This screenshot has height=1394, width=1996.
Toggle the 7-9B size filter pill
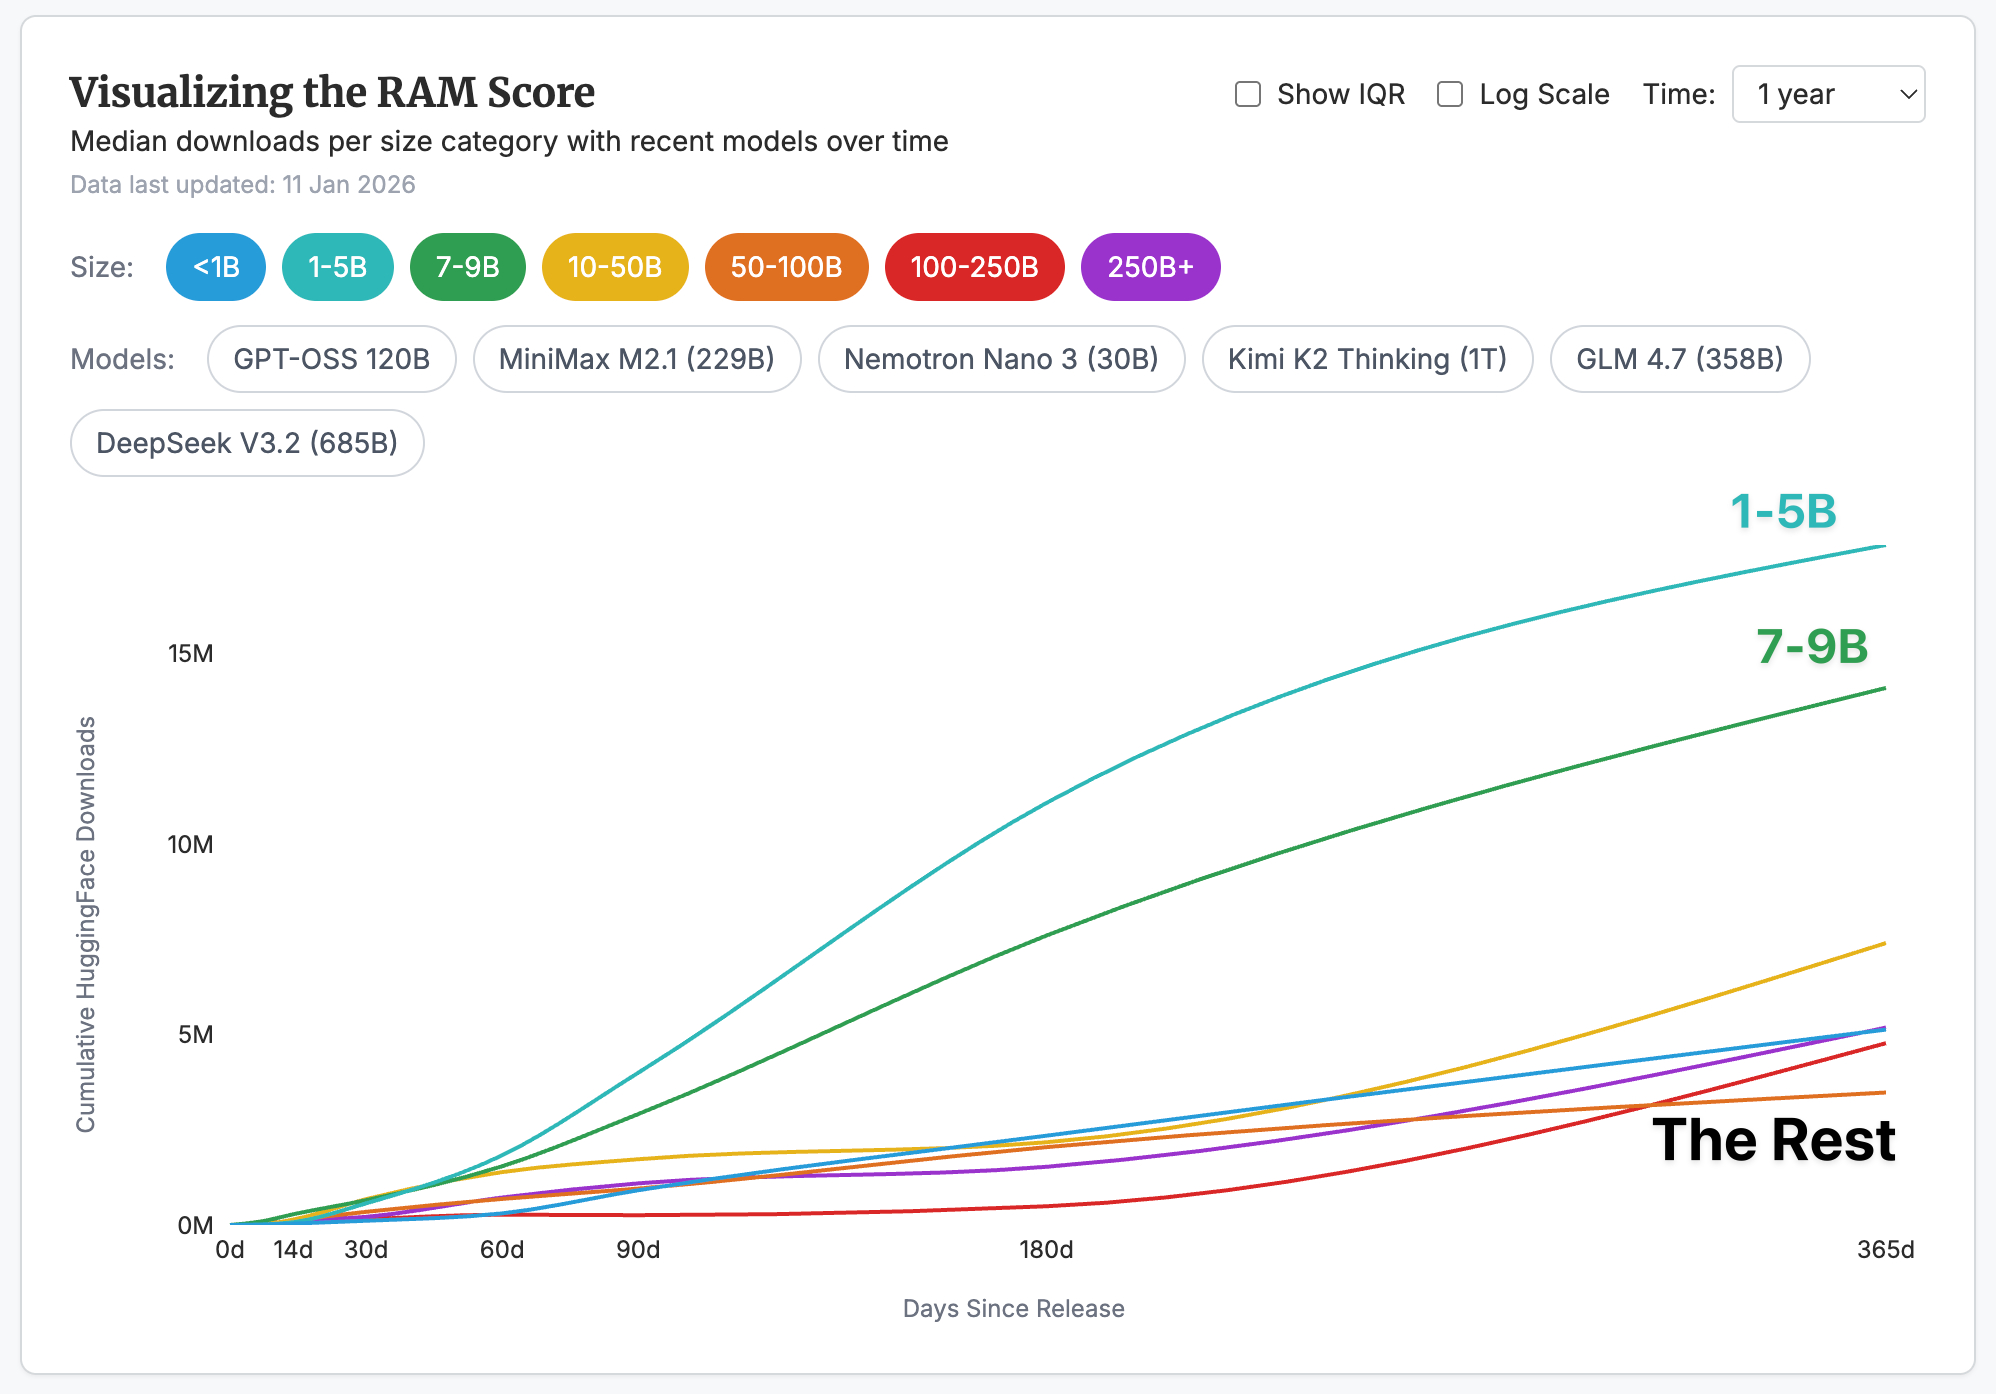467,267
